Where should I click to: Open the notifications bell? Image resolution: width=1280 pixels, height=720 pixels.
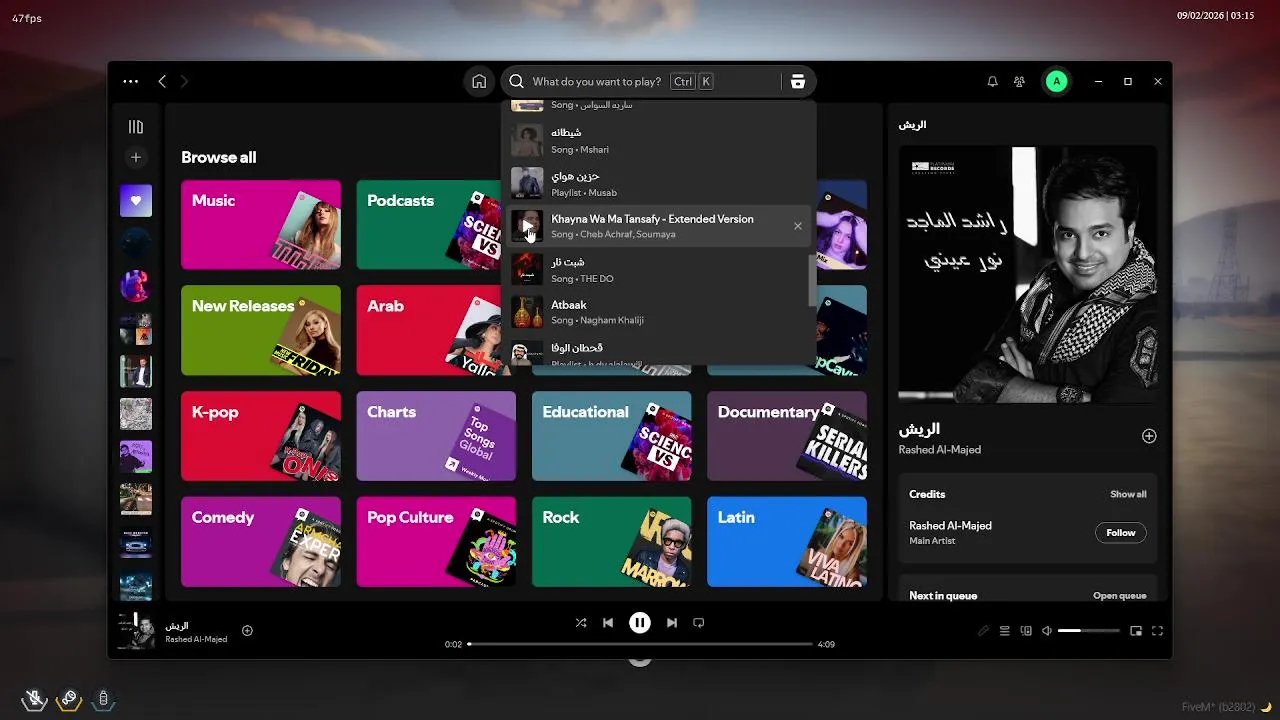tap(992, 82)
